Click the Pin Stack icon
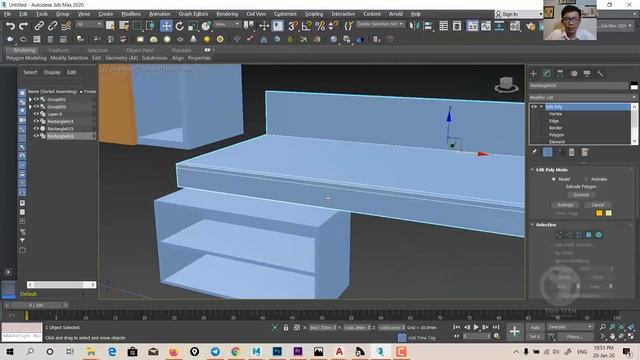The width and height of the screenshot is (640, 360). [534, 152]
